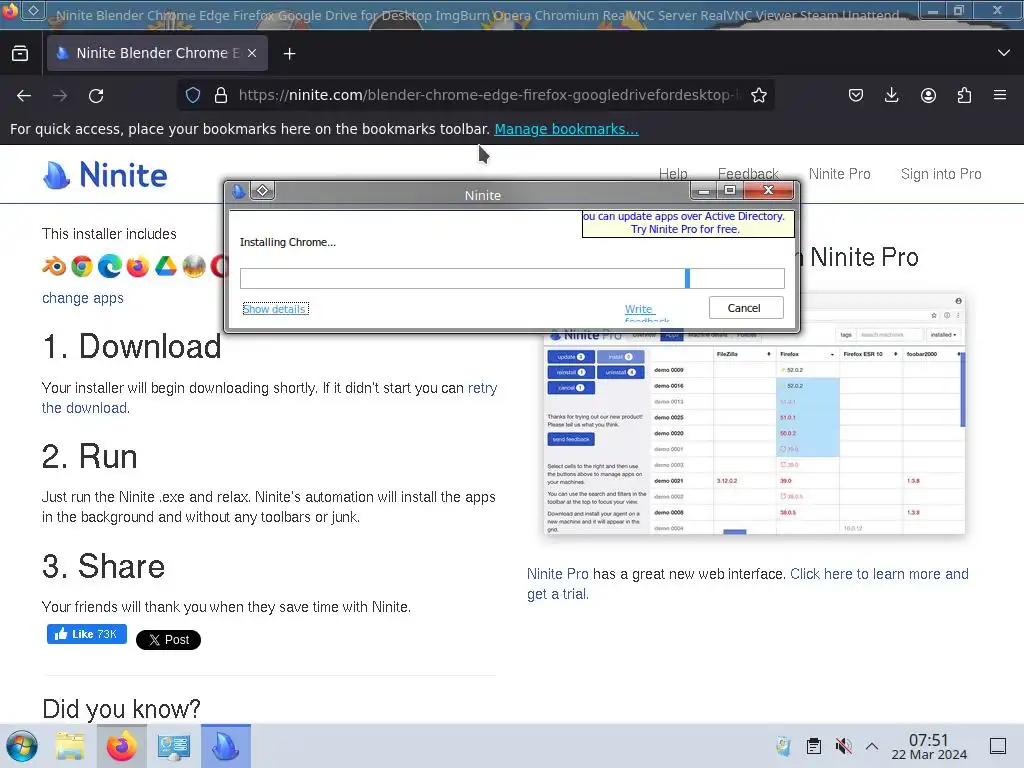Open the Pocket save icon
The image size is (1024, 768).
coord(856,95)
